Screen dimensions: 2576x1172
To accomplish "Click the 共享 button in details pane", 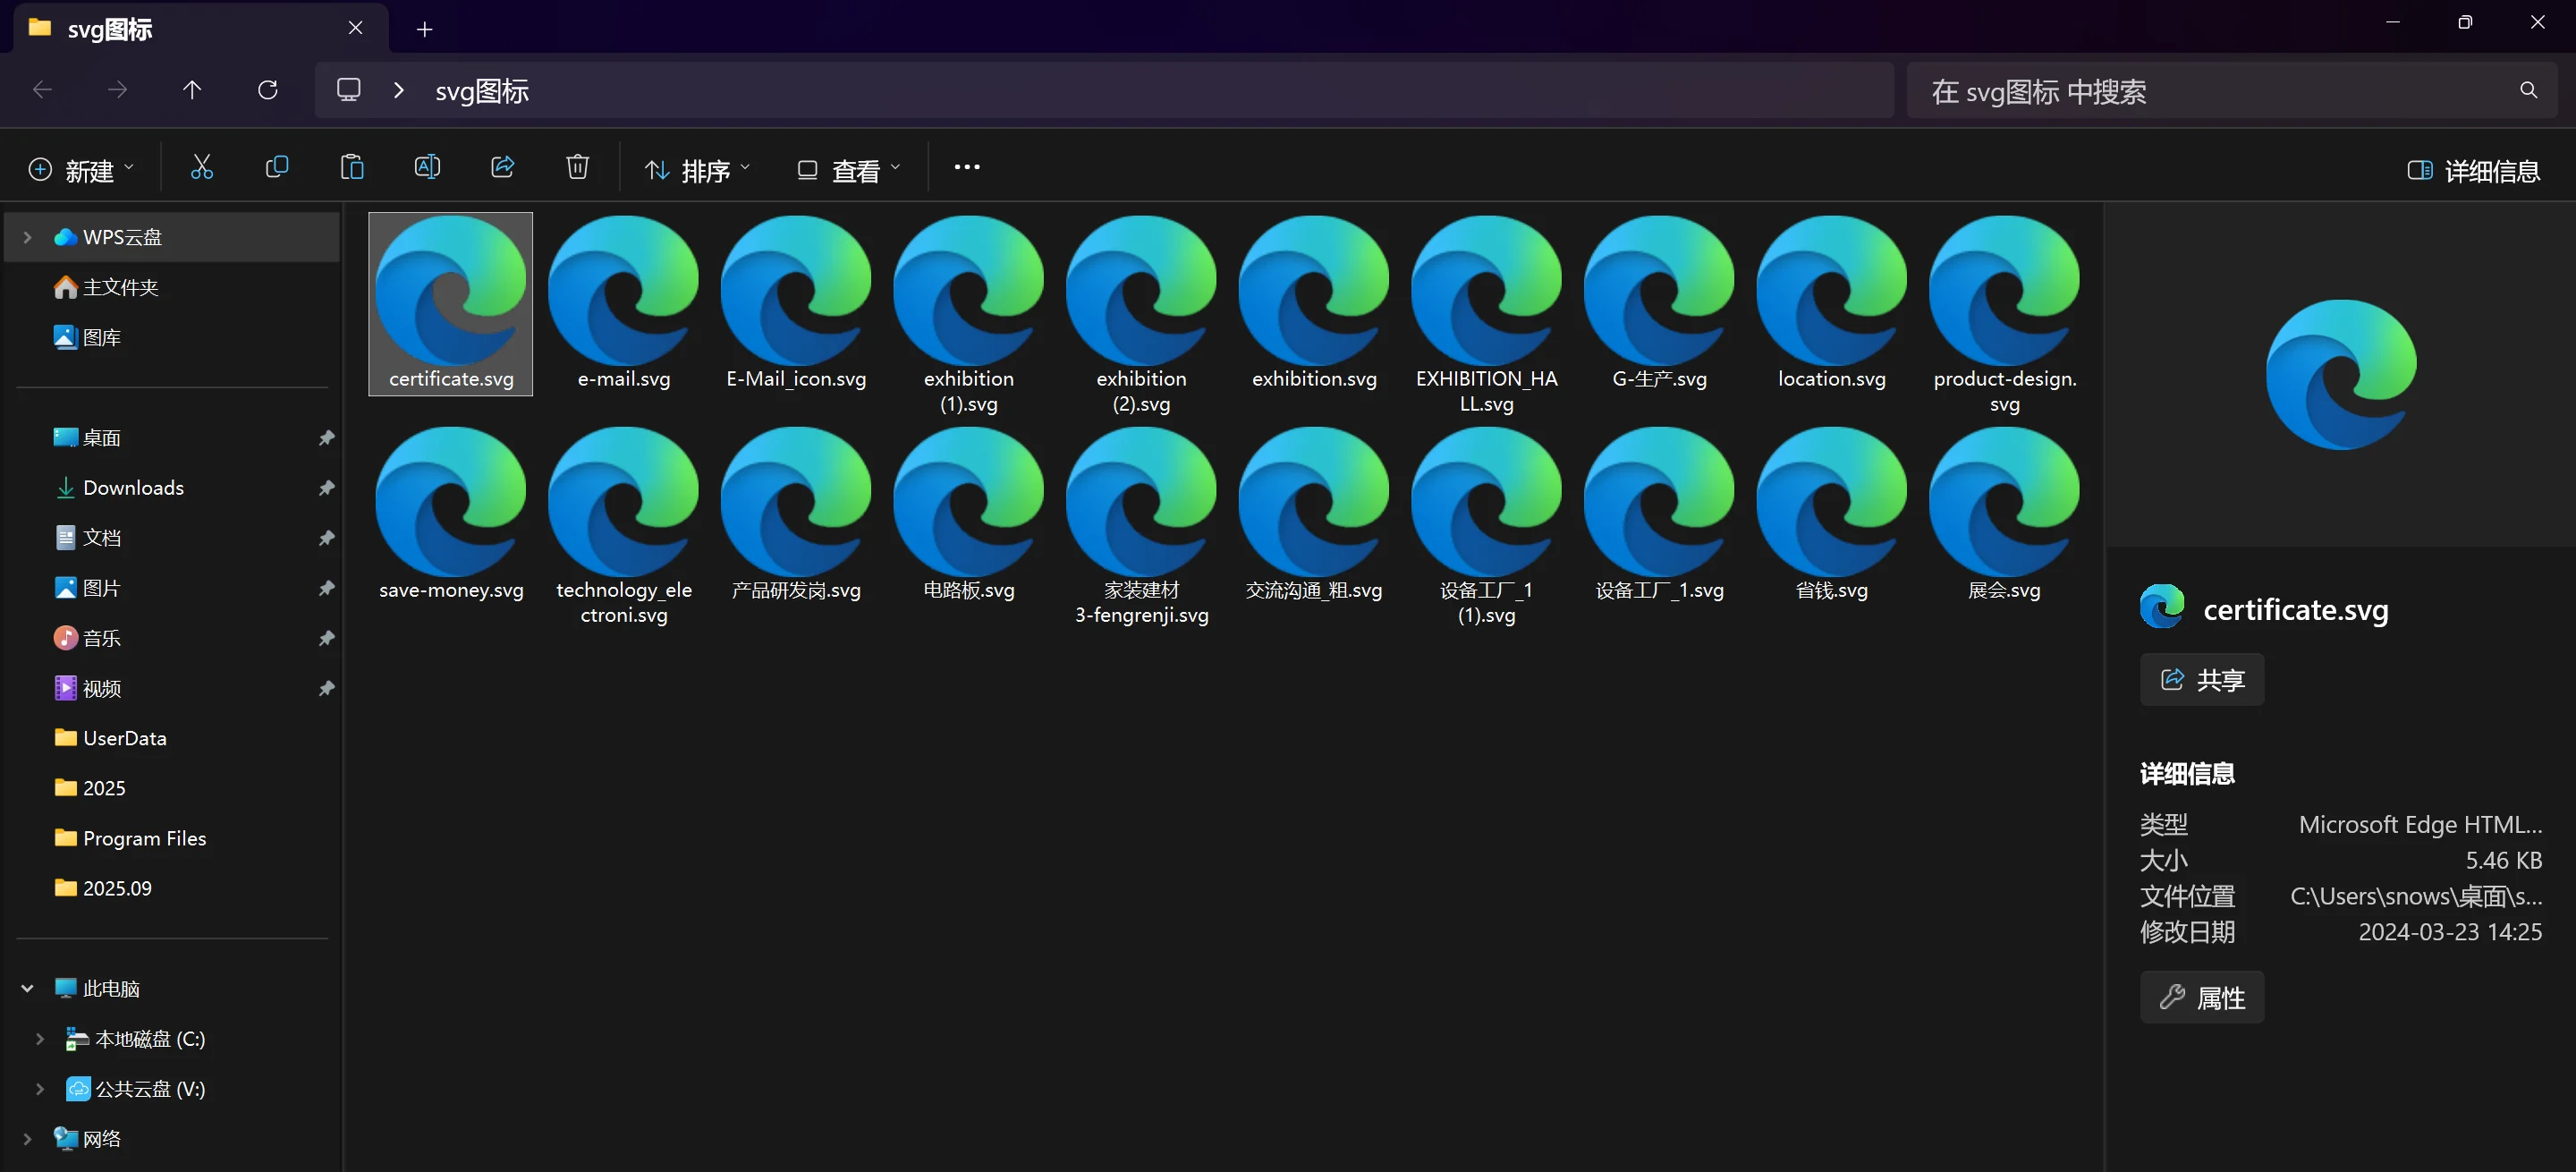I will coord(2201,680).
